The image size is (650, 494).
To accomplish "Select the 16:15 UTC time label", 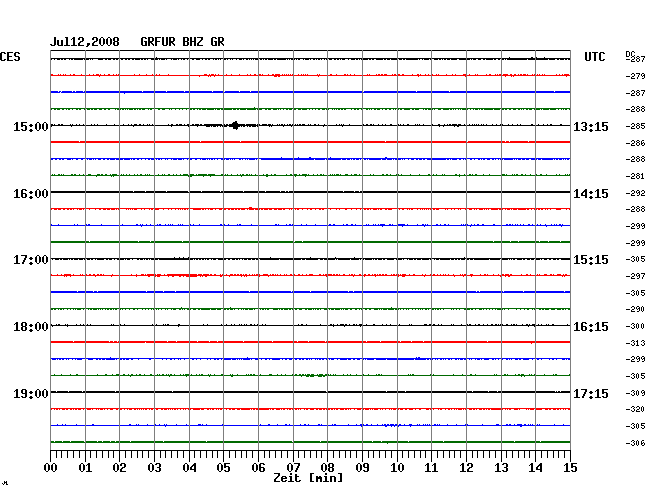I will click(591, 327).
